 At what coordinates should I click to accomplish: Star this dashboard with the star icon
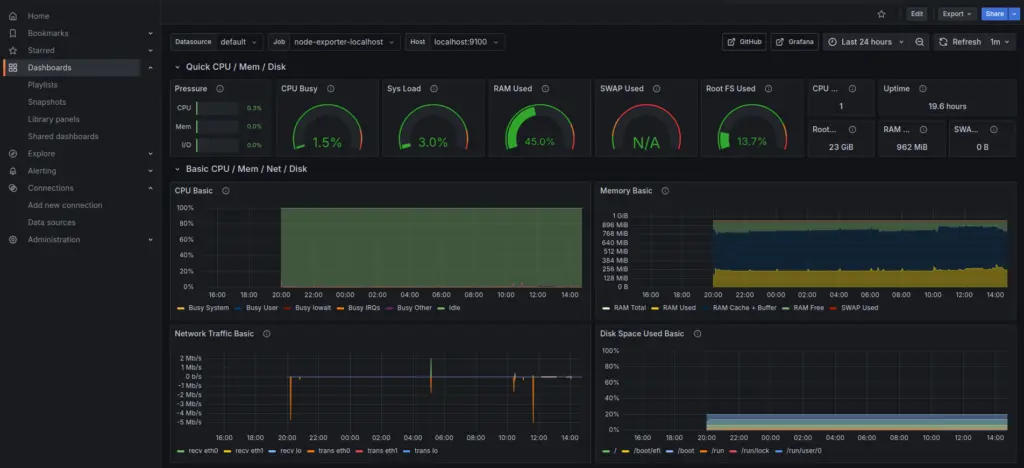click(x=882, y=14)
